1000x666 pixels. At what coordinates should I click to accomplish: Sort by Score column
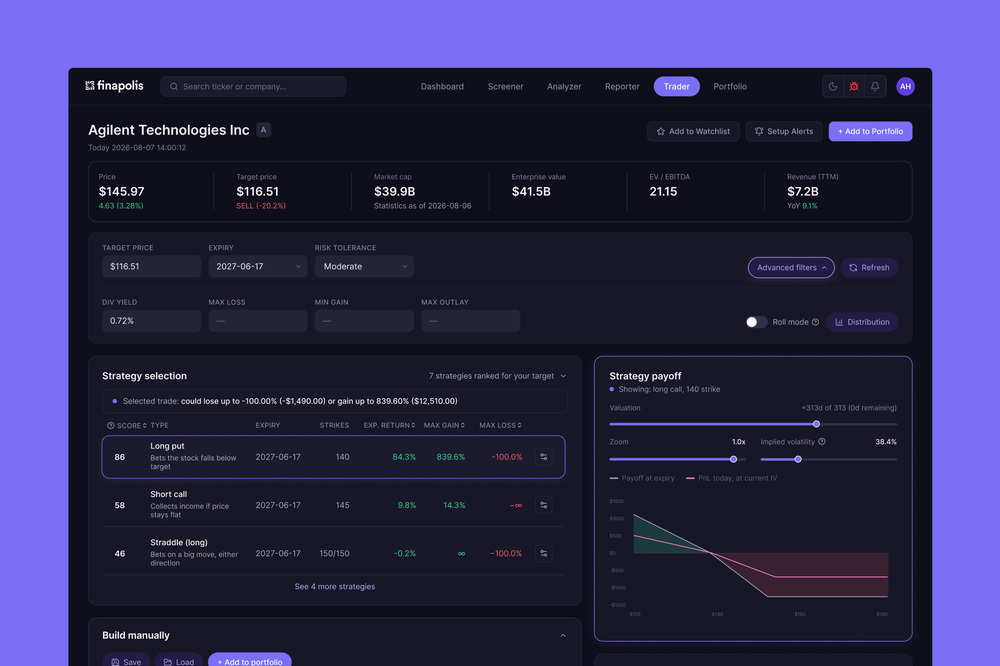[x=131, y=426]
